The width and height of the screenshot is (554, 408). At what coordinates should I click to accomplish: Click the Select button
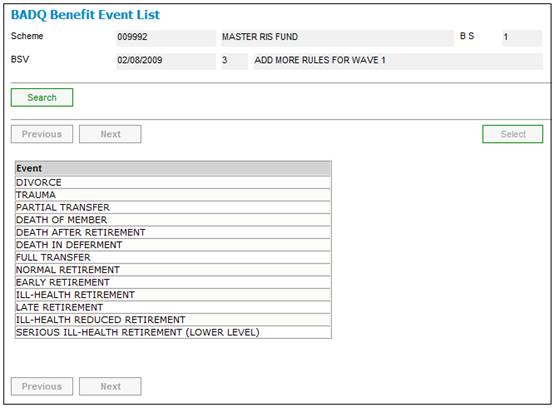pyautogui.click(x=513, y=134)
